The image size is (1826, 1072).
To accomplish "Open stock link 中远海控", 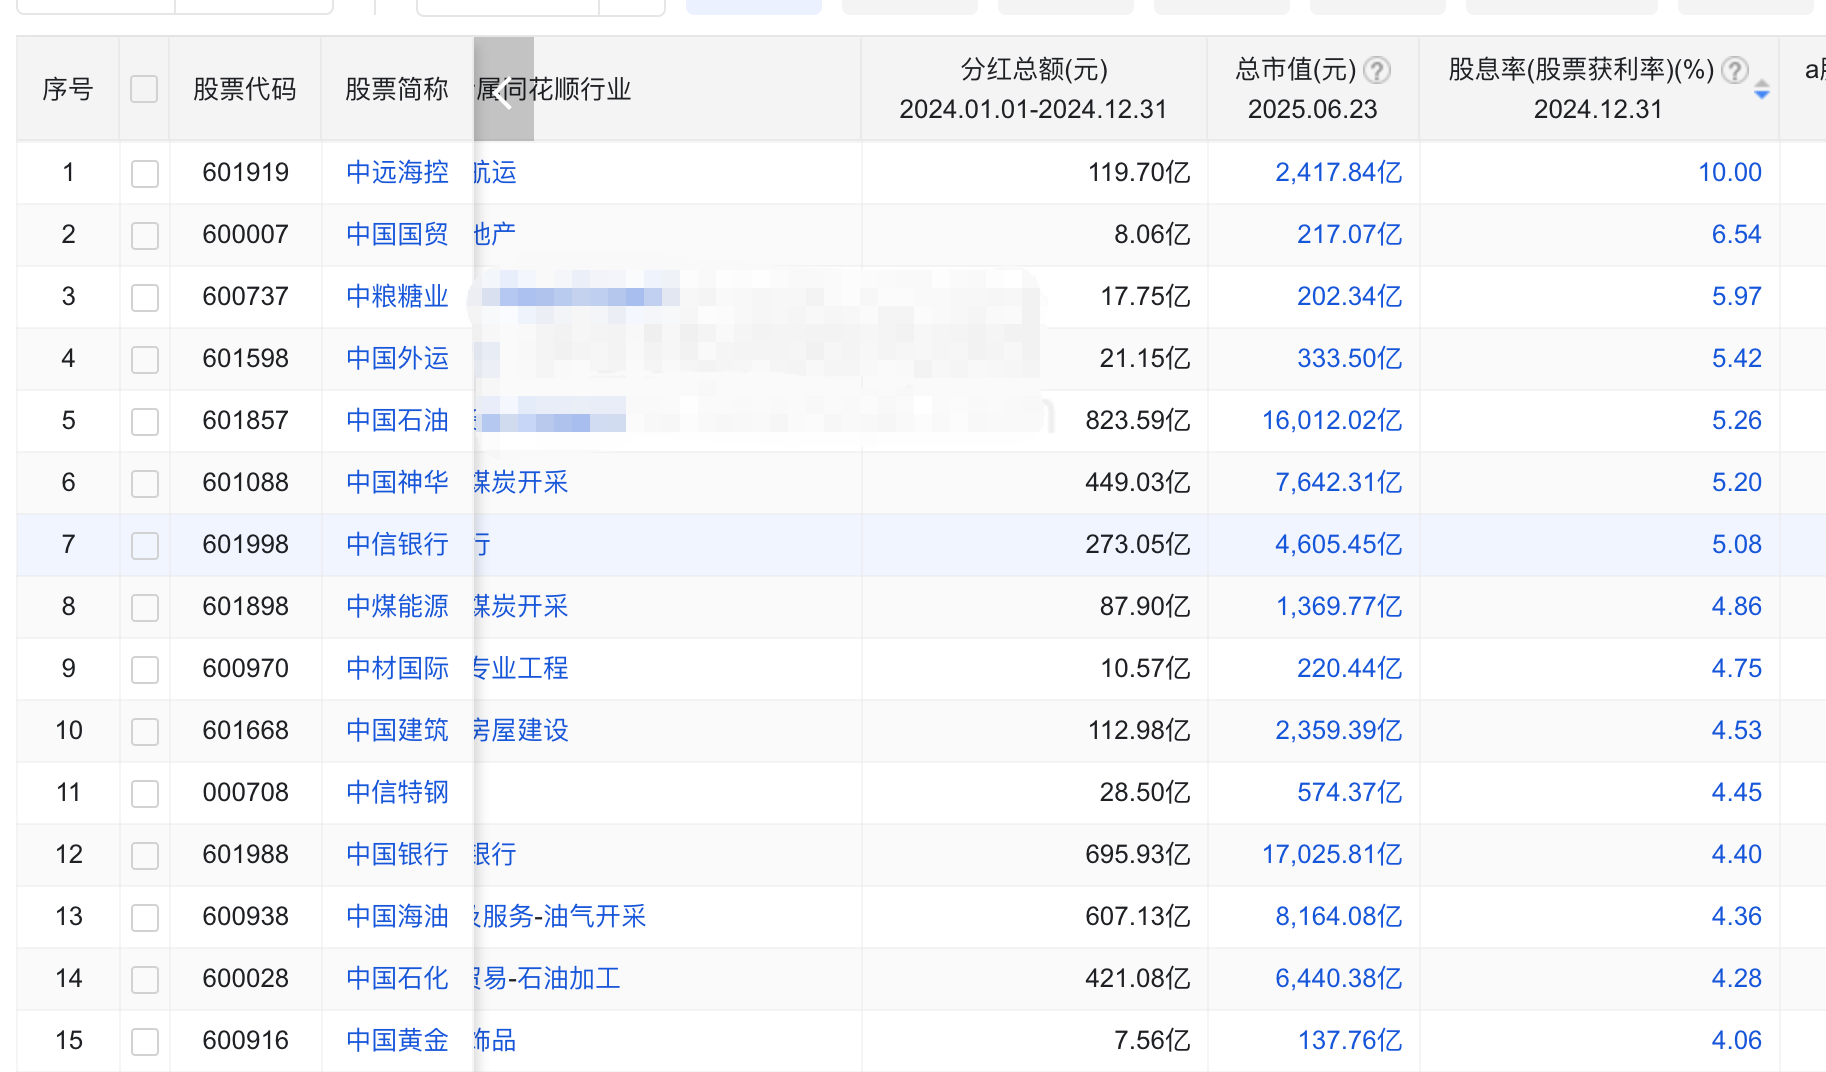I will (397, 172).
